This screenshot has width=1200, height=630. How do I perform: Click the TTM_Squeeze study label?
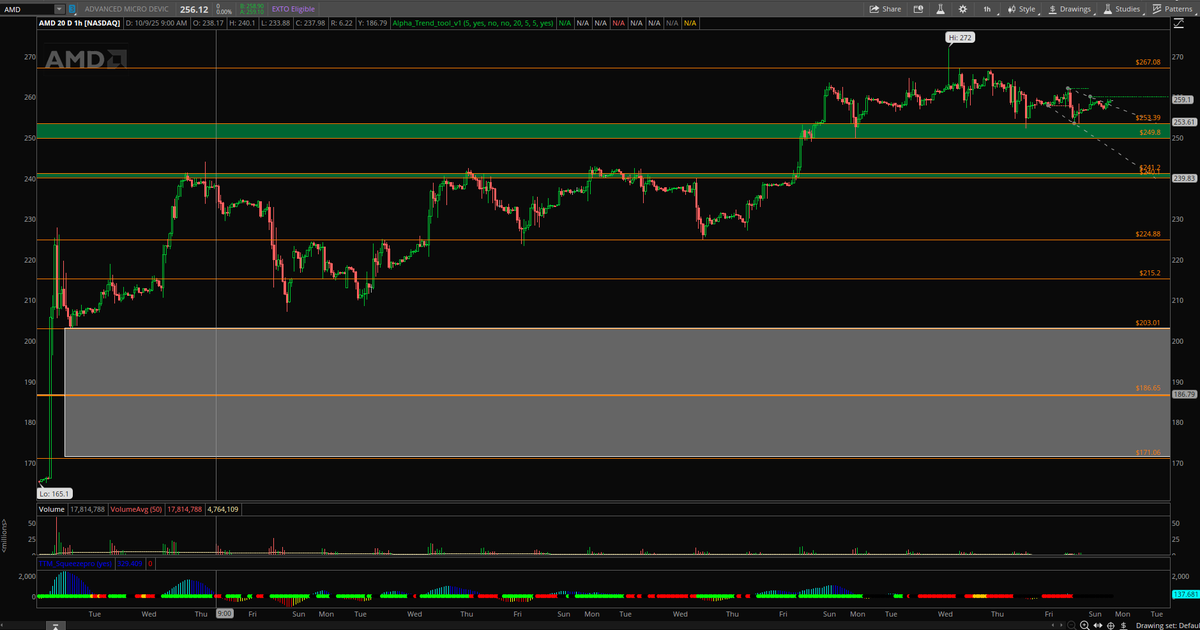(x=76, y=563)
